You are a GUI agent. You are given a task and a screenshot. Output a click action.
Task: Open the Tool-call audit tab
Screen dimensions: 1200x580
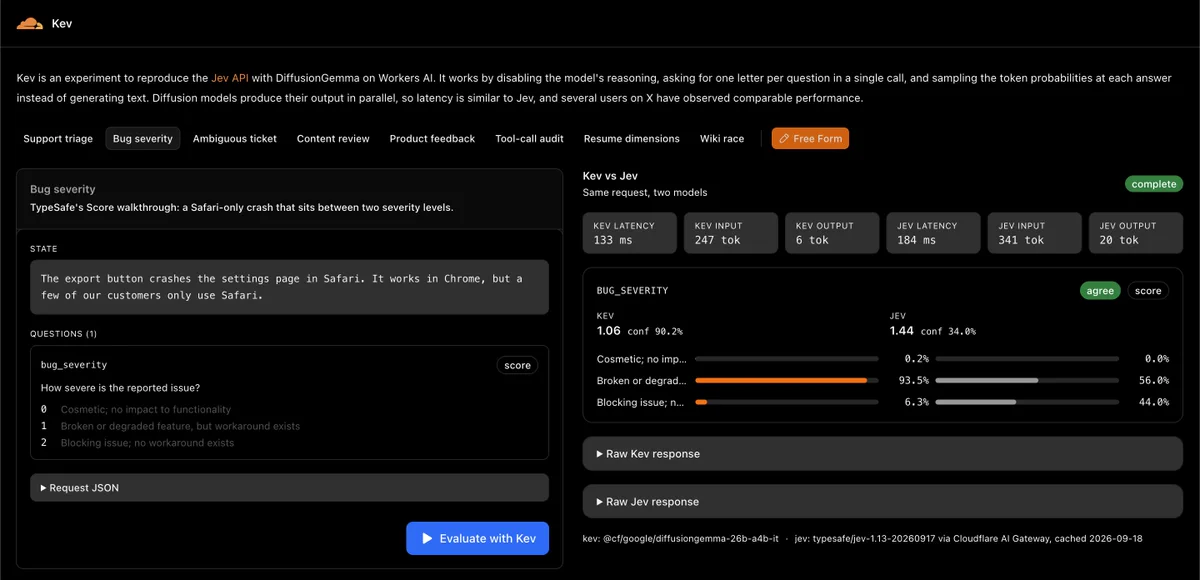529,139
